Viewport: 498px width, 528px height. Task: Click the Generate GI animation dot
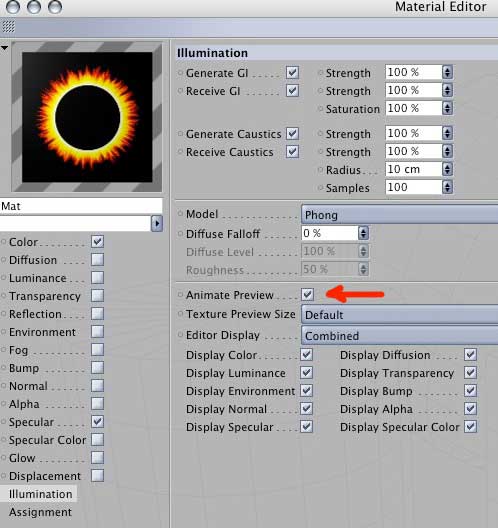point(180,72)
